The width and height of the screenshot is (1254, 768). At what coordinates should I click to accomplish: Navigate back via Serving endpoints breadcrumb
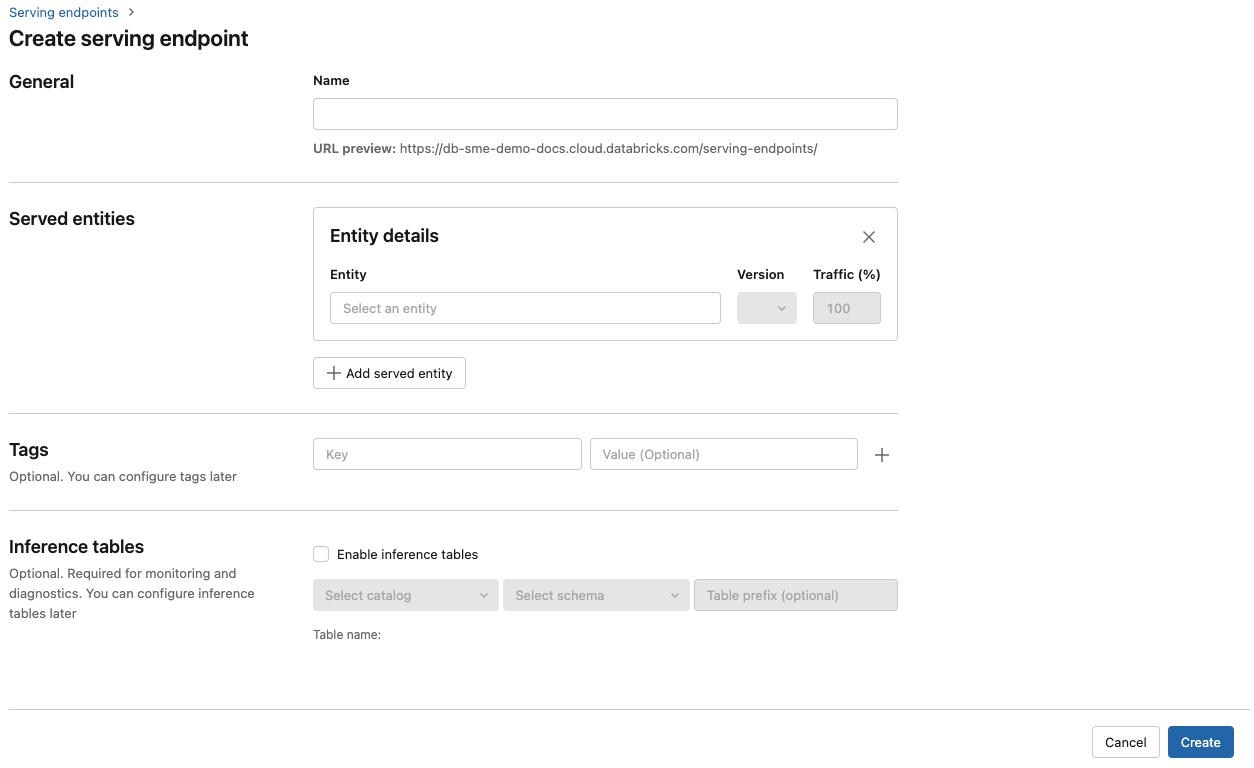tap(63, 12)
